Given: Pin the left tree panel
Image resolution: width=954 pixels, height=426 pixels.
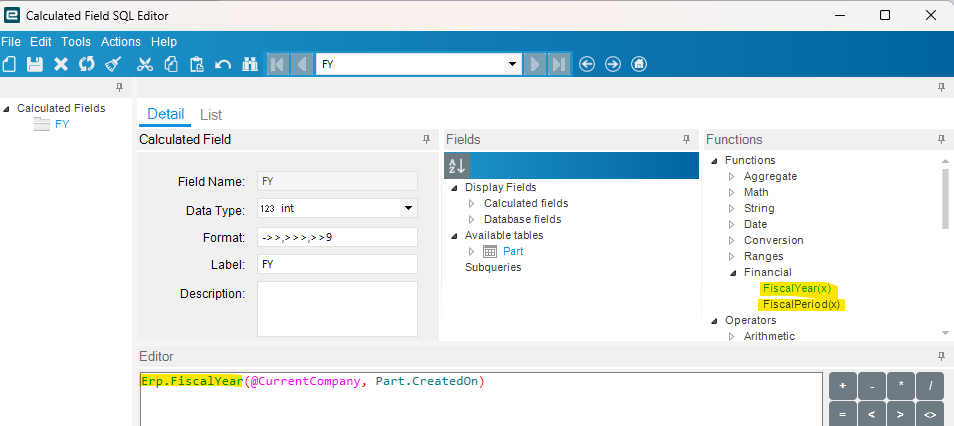Looking at the screenshot, I should pyautogui.click(x=120, y=88).
